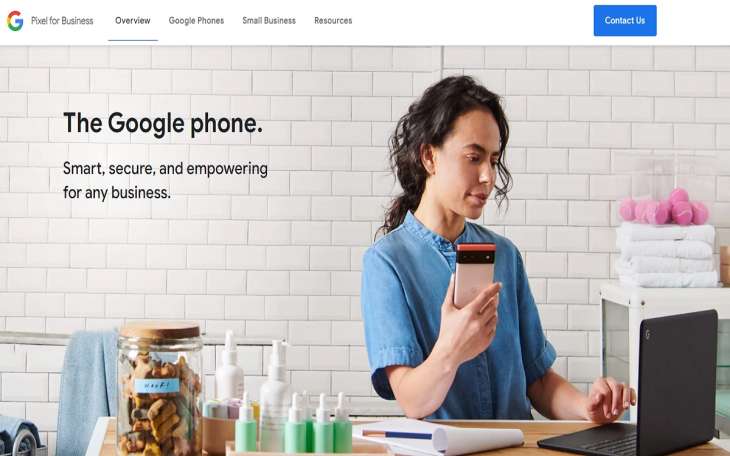Click the green spray bottles on the table

293,423
